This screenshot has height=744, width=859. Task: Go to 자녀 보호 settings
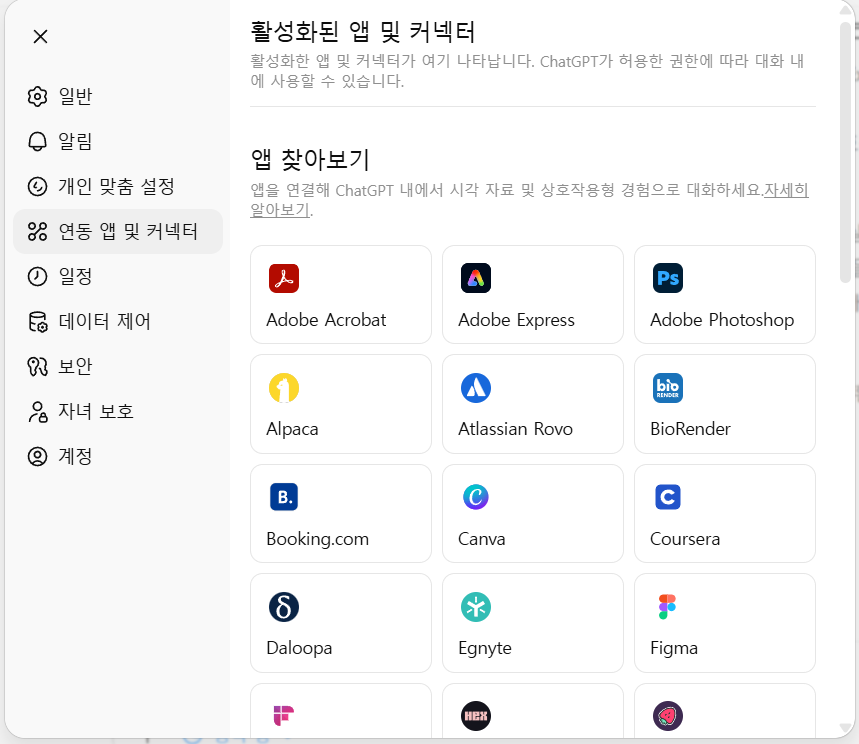118,411
